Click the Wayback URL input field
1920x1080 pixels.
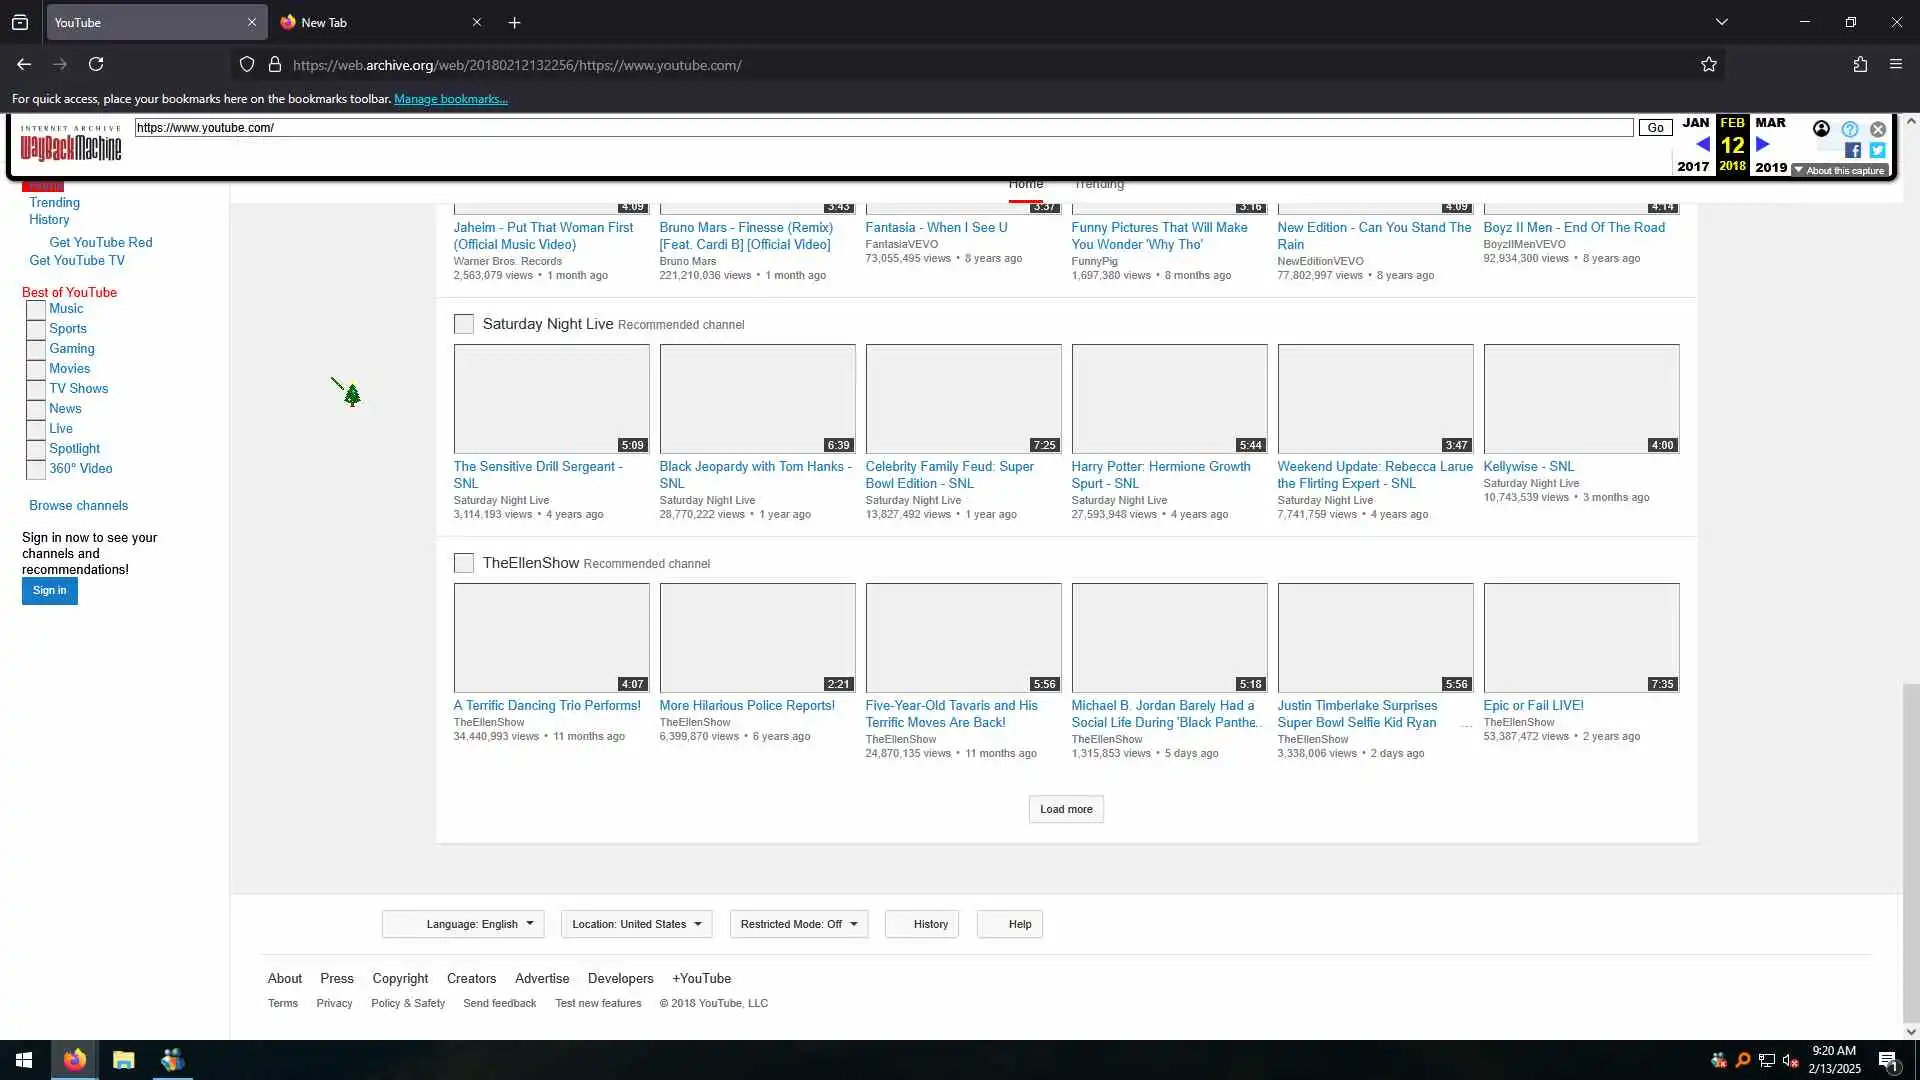pos(880,128)
